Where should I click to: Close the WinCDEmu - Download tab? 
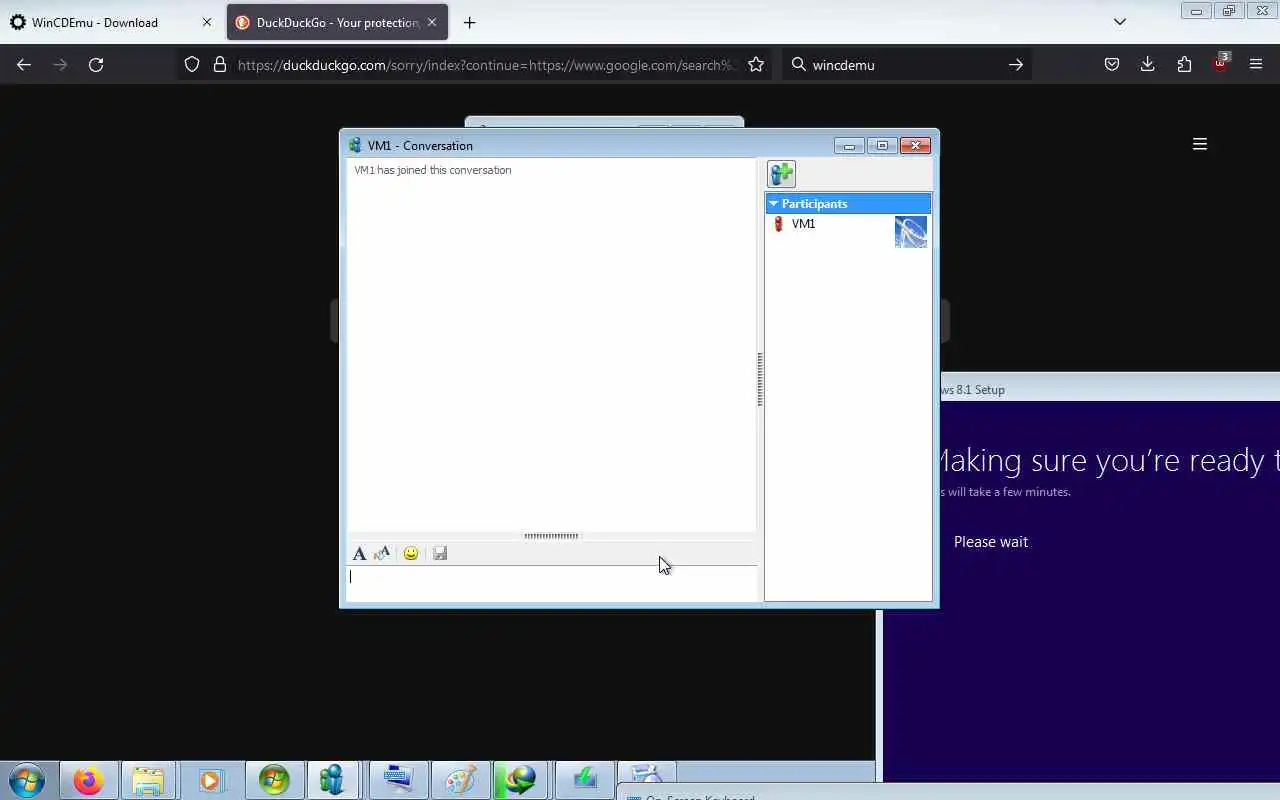tap(207, 22)
